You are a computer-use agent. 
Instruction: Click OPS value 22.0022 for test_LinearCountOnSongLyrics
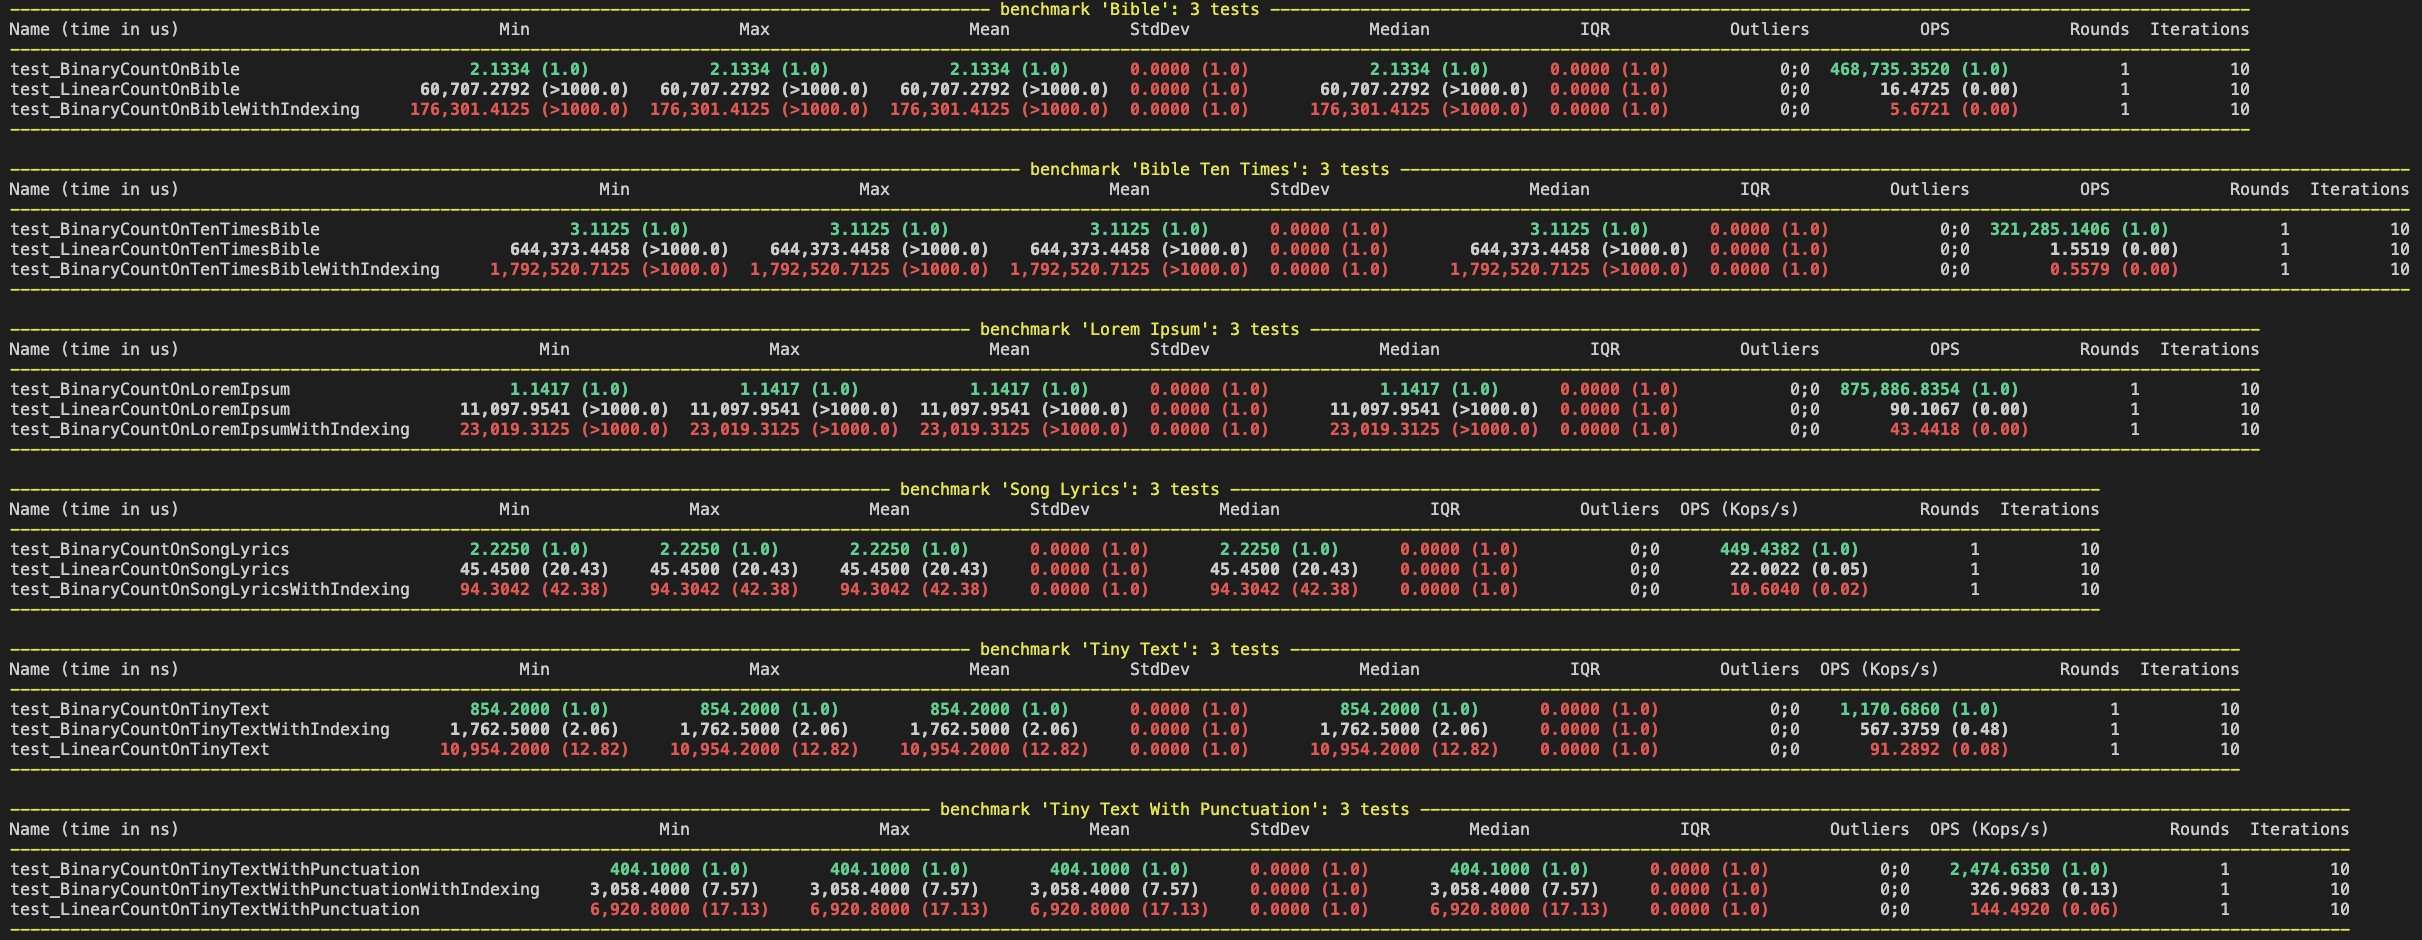[1765, 570]
